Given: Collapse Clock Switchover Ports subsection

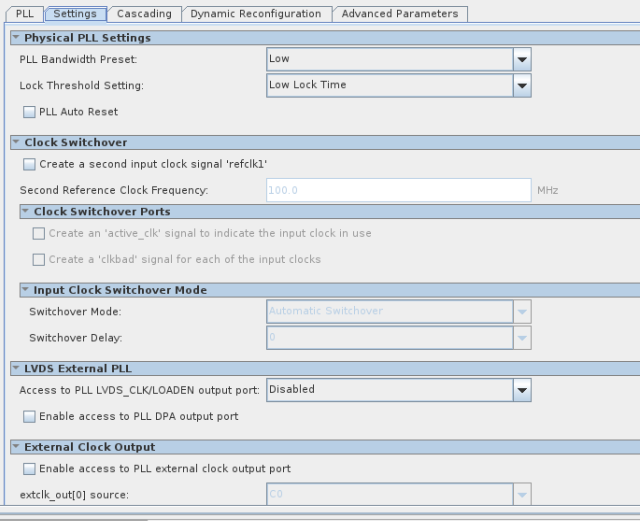Looking at the screenshot, I should point(25,212).
